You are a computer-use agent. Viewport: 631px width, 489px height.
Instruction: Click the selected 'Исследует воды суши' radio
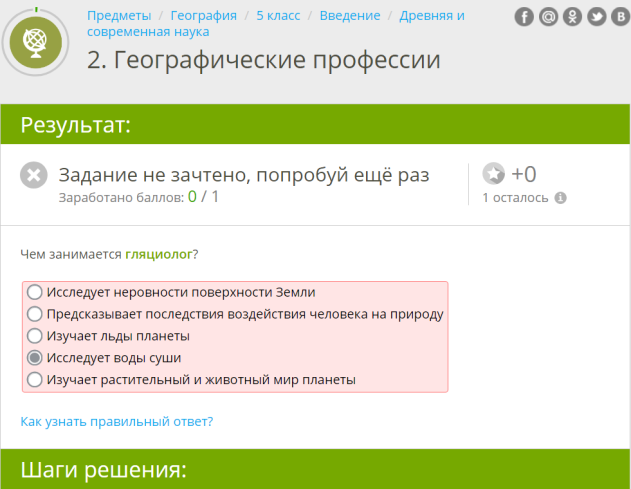(35, 358)
